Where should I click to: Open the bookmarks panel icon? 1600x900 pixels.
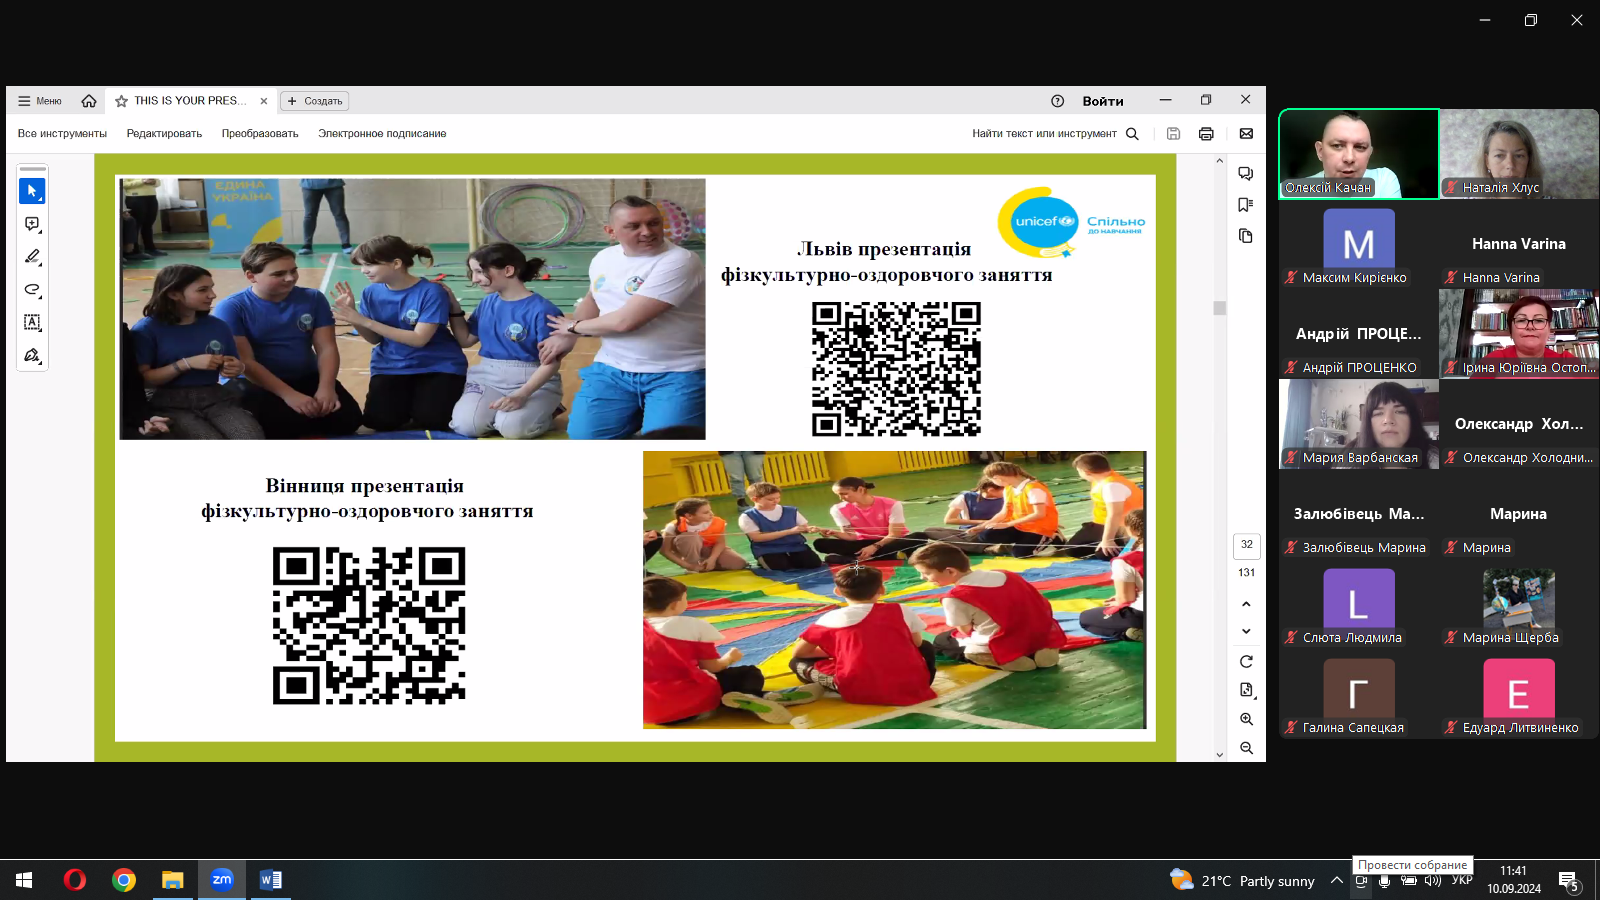coord(1245,205)
